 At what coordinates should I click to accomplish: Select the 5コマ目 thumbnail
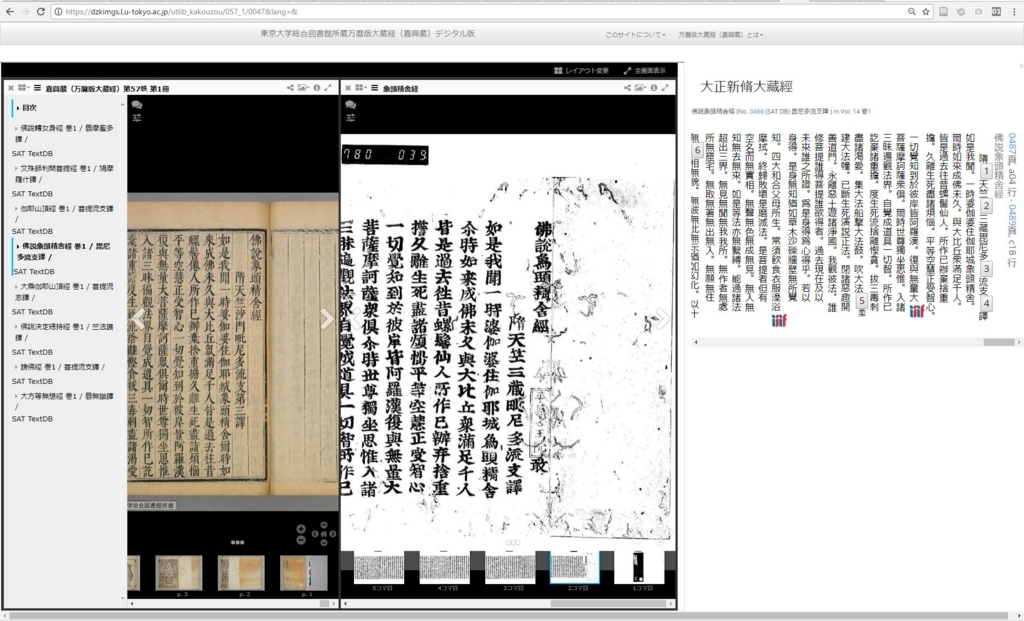click(379, 568)
